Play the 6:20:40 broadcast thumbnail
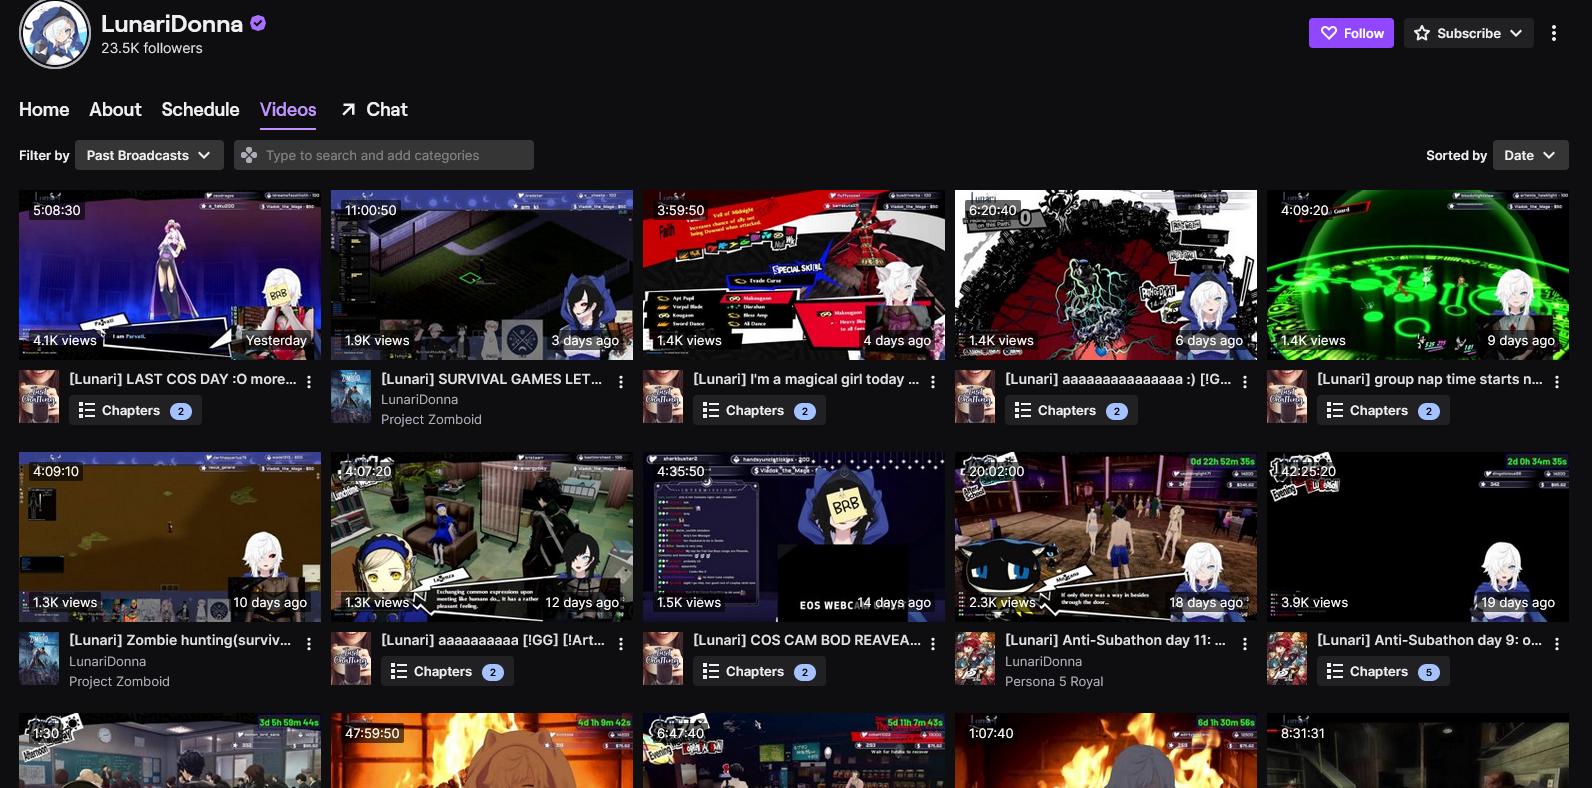This screenshot has width=1592, height=788. [1106, 275]
